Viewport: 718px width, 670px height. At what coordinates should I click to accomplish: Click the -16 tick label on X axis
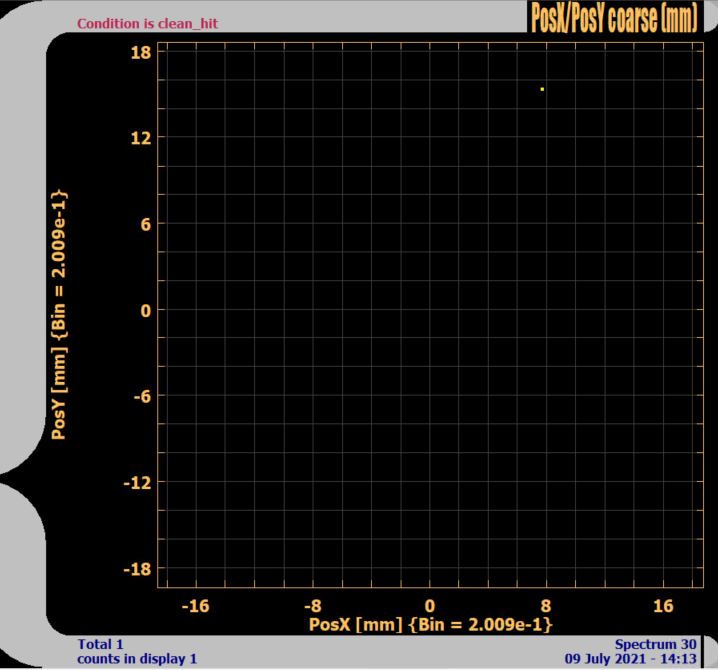(x=195, y=605)
